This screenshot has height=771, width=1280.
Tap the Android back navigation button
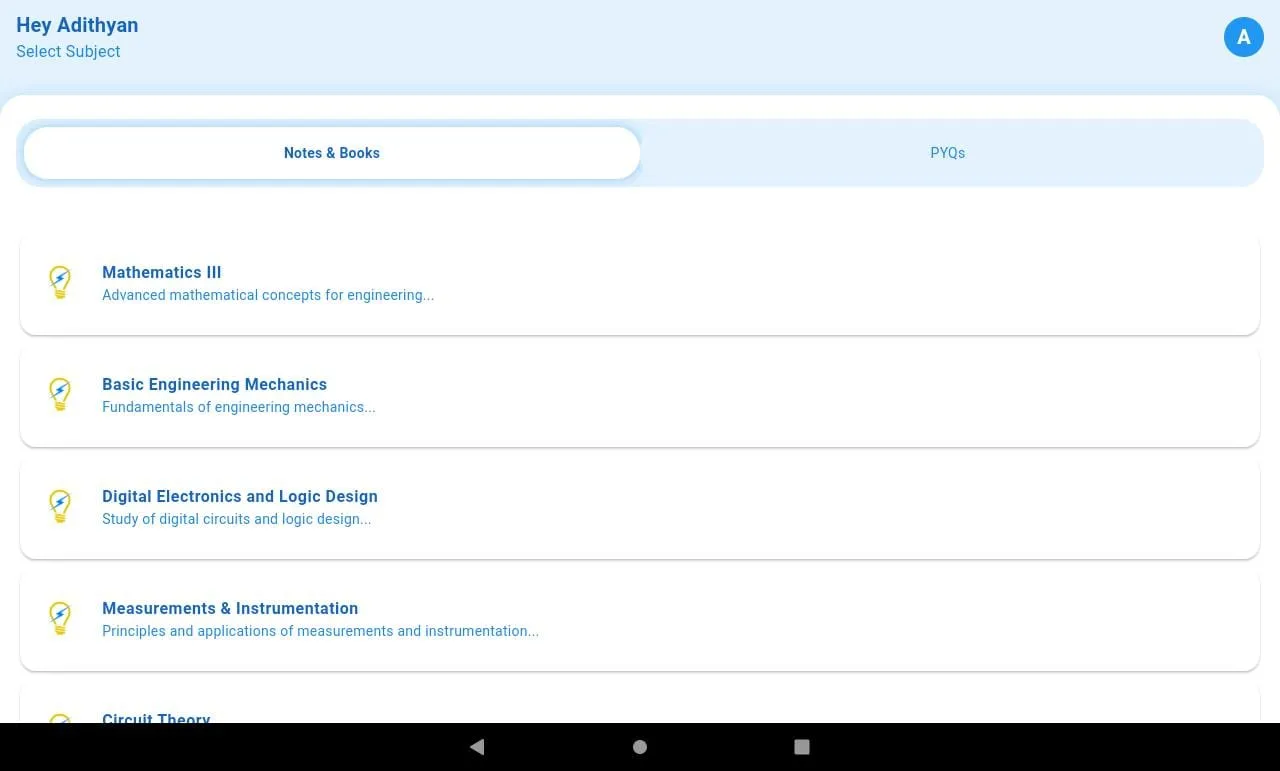click(x=477, y=747)
